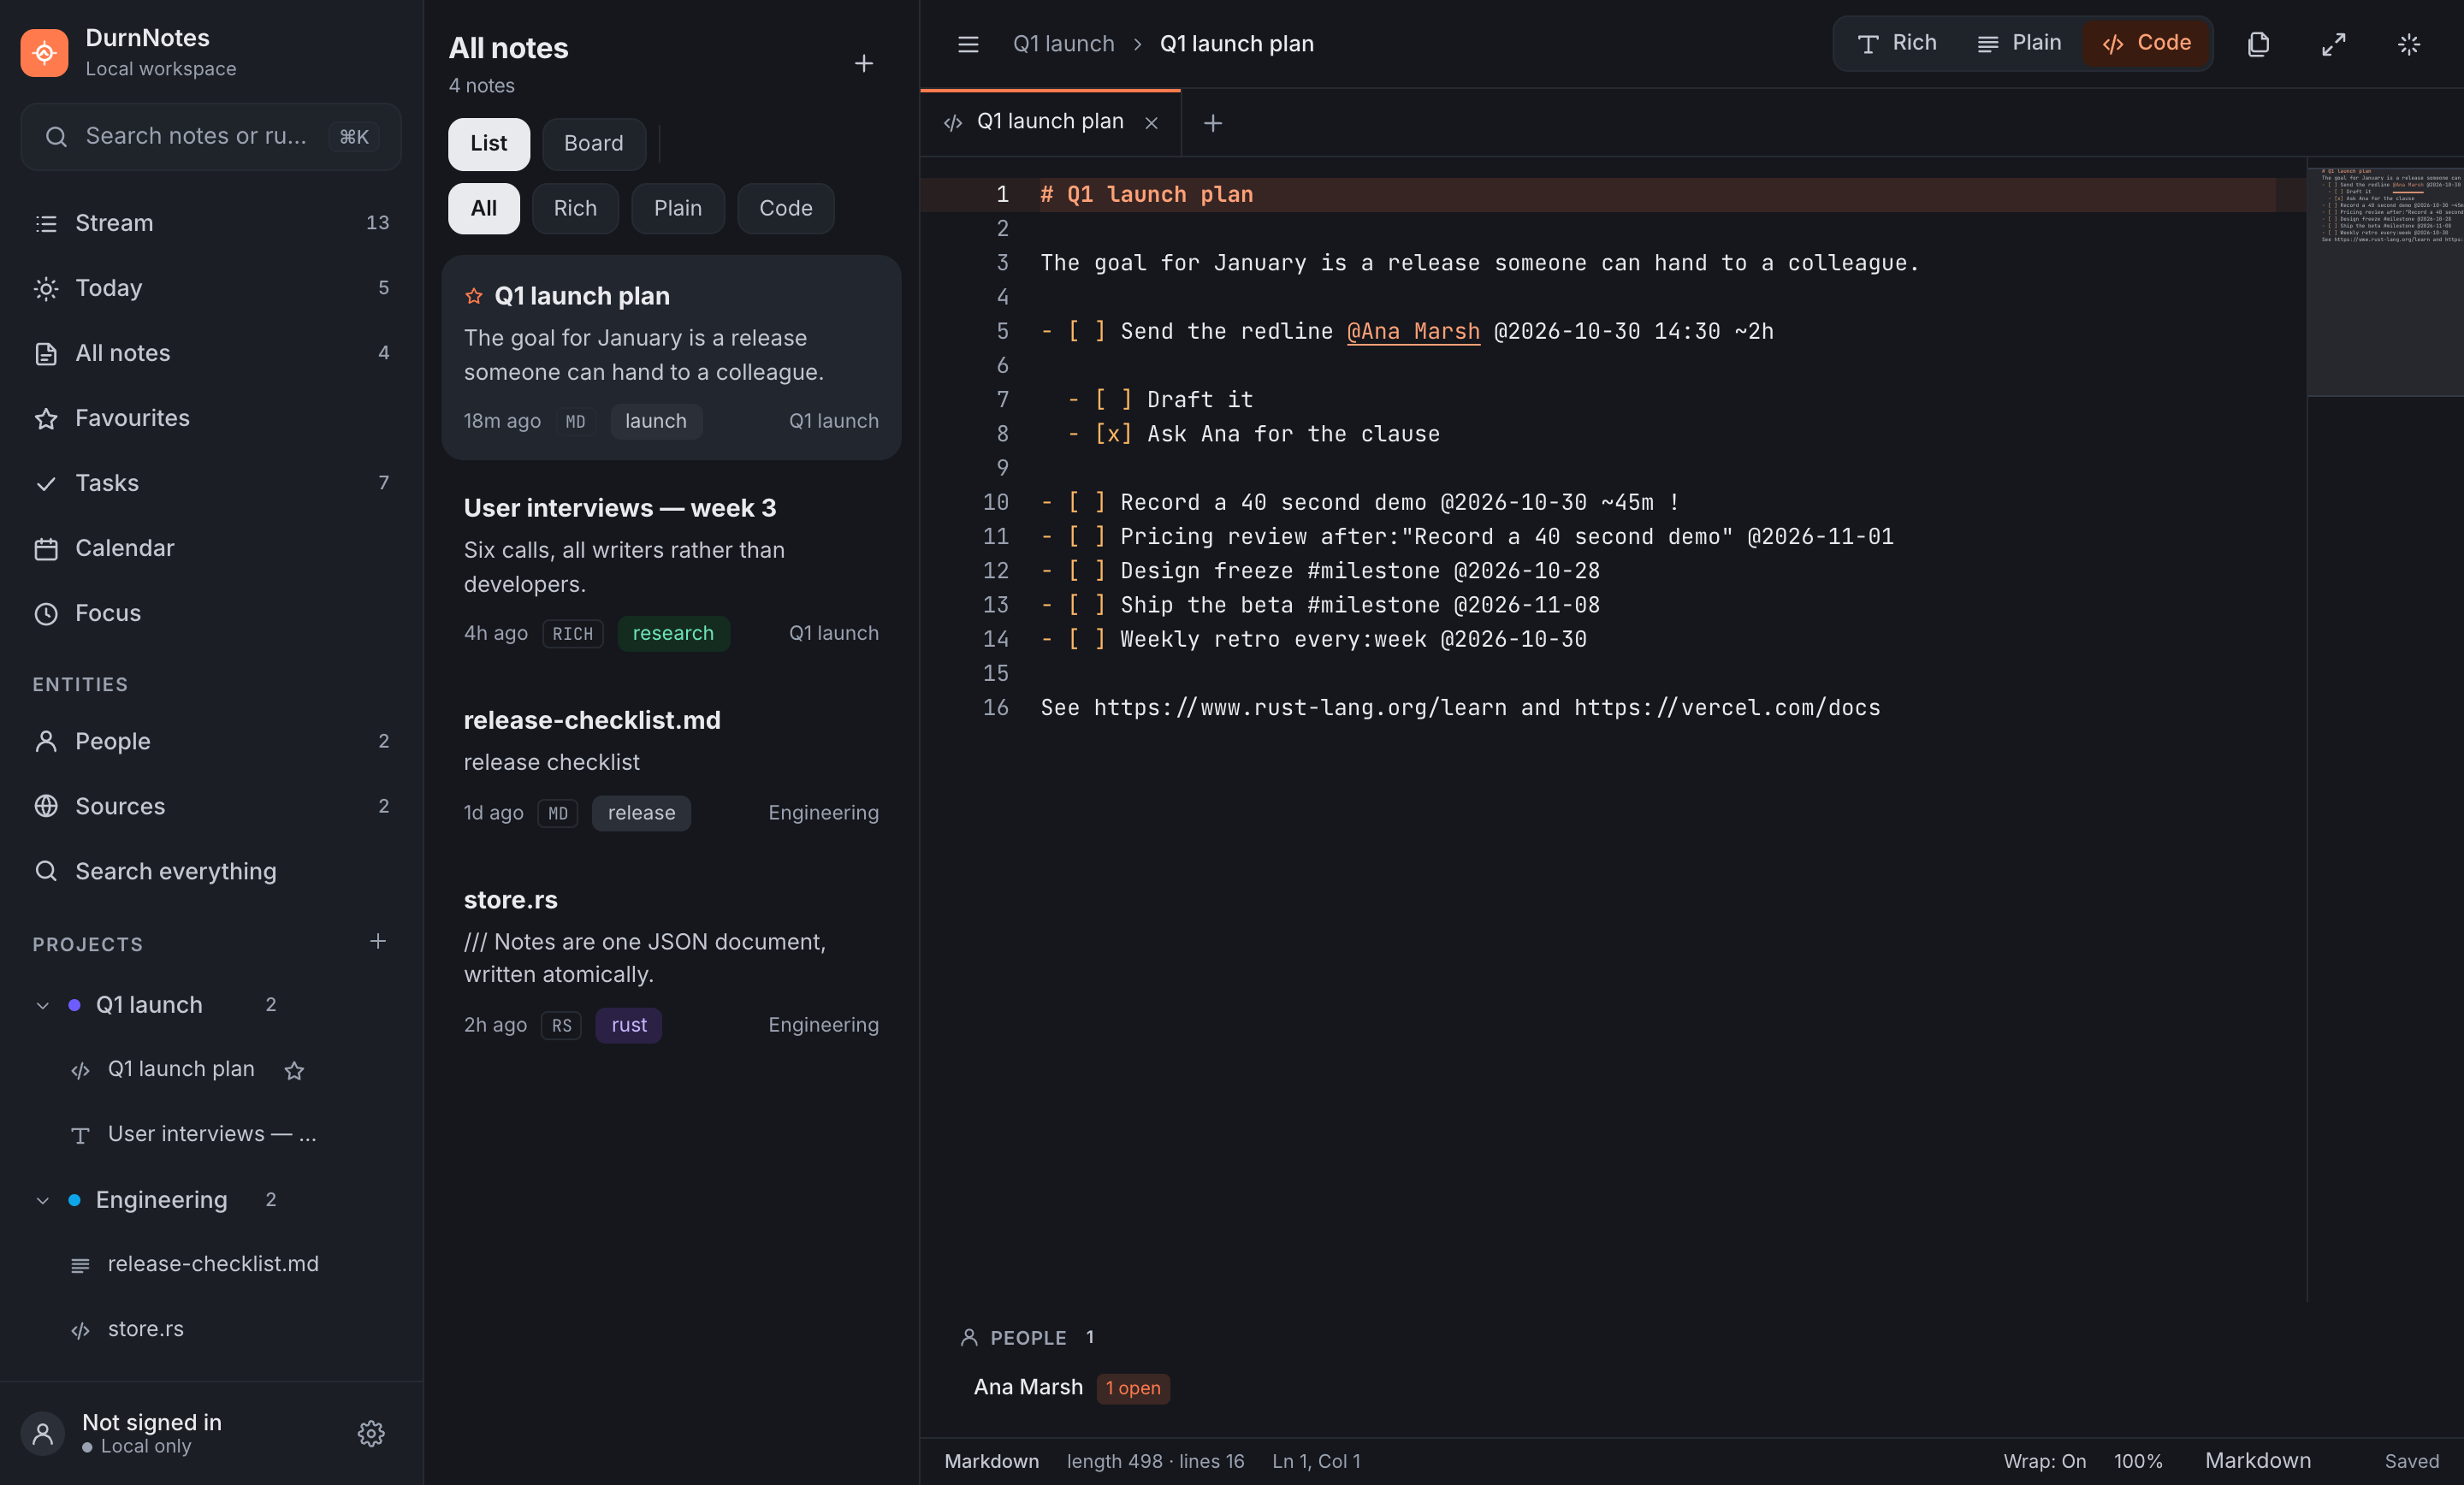Viewport: 2464px width, 1485px height.
Task: Click the editor minimap preview
Action: (x=2385, y=281)
